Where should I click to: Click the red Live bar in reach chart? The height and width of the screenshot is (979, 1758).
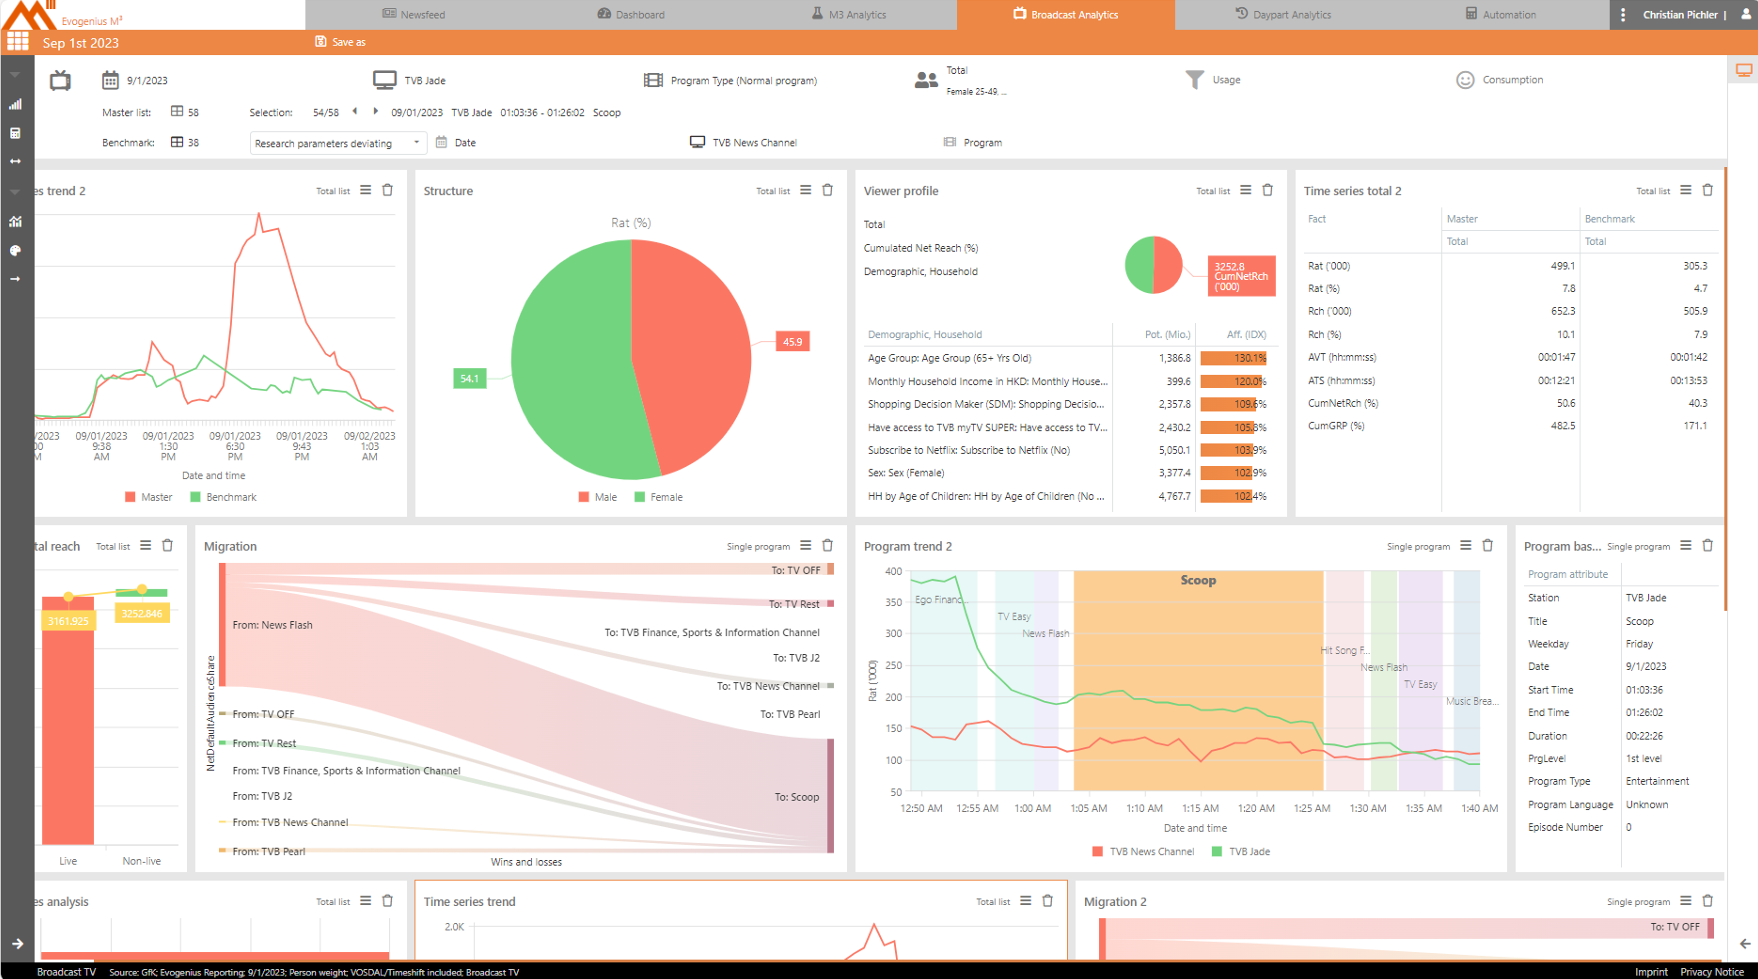[x=68, y=721]
